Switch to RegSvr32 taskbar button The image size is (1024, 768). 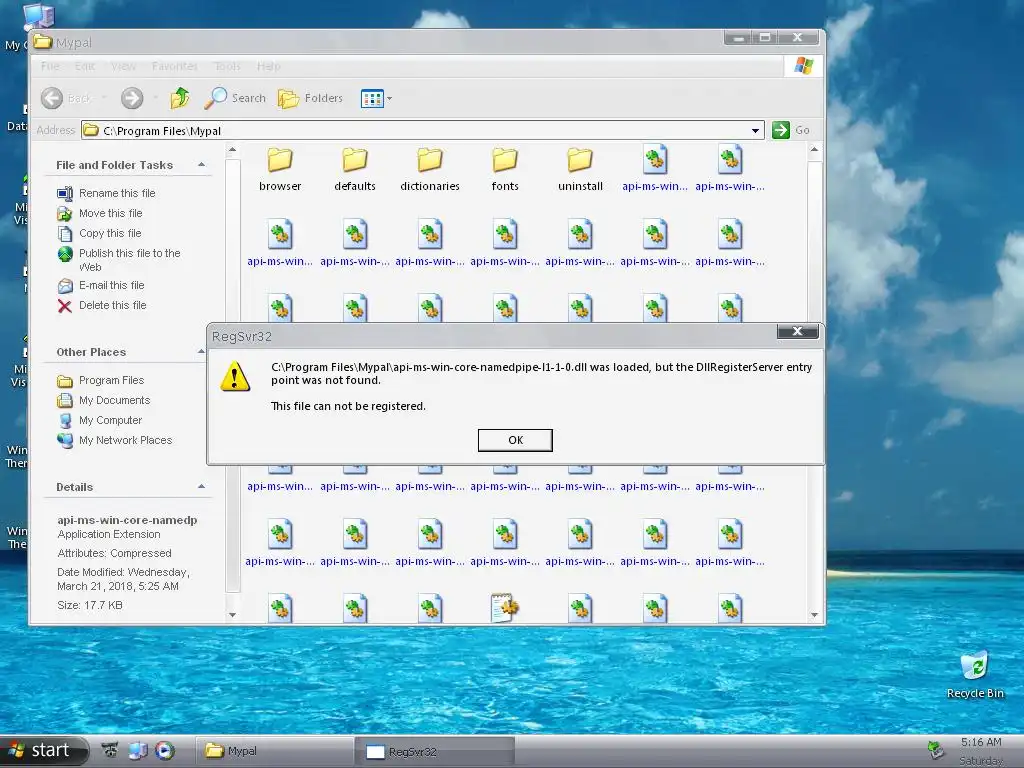pos(435,752)
